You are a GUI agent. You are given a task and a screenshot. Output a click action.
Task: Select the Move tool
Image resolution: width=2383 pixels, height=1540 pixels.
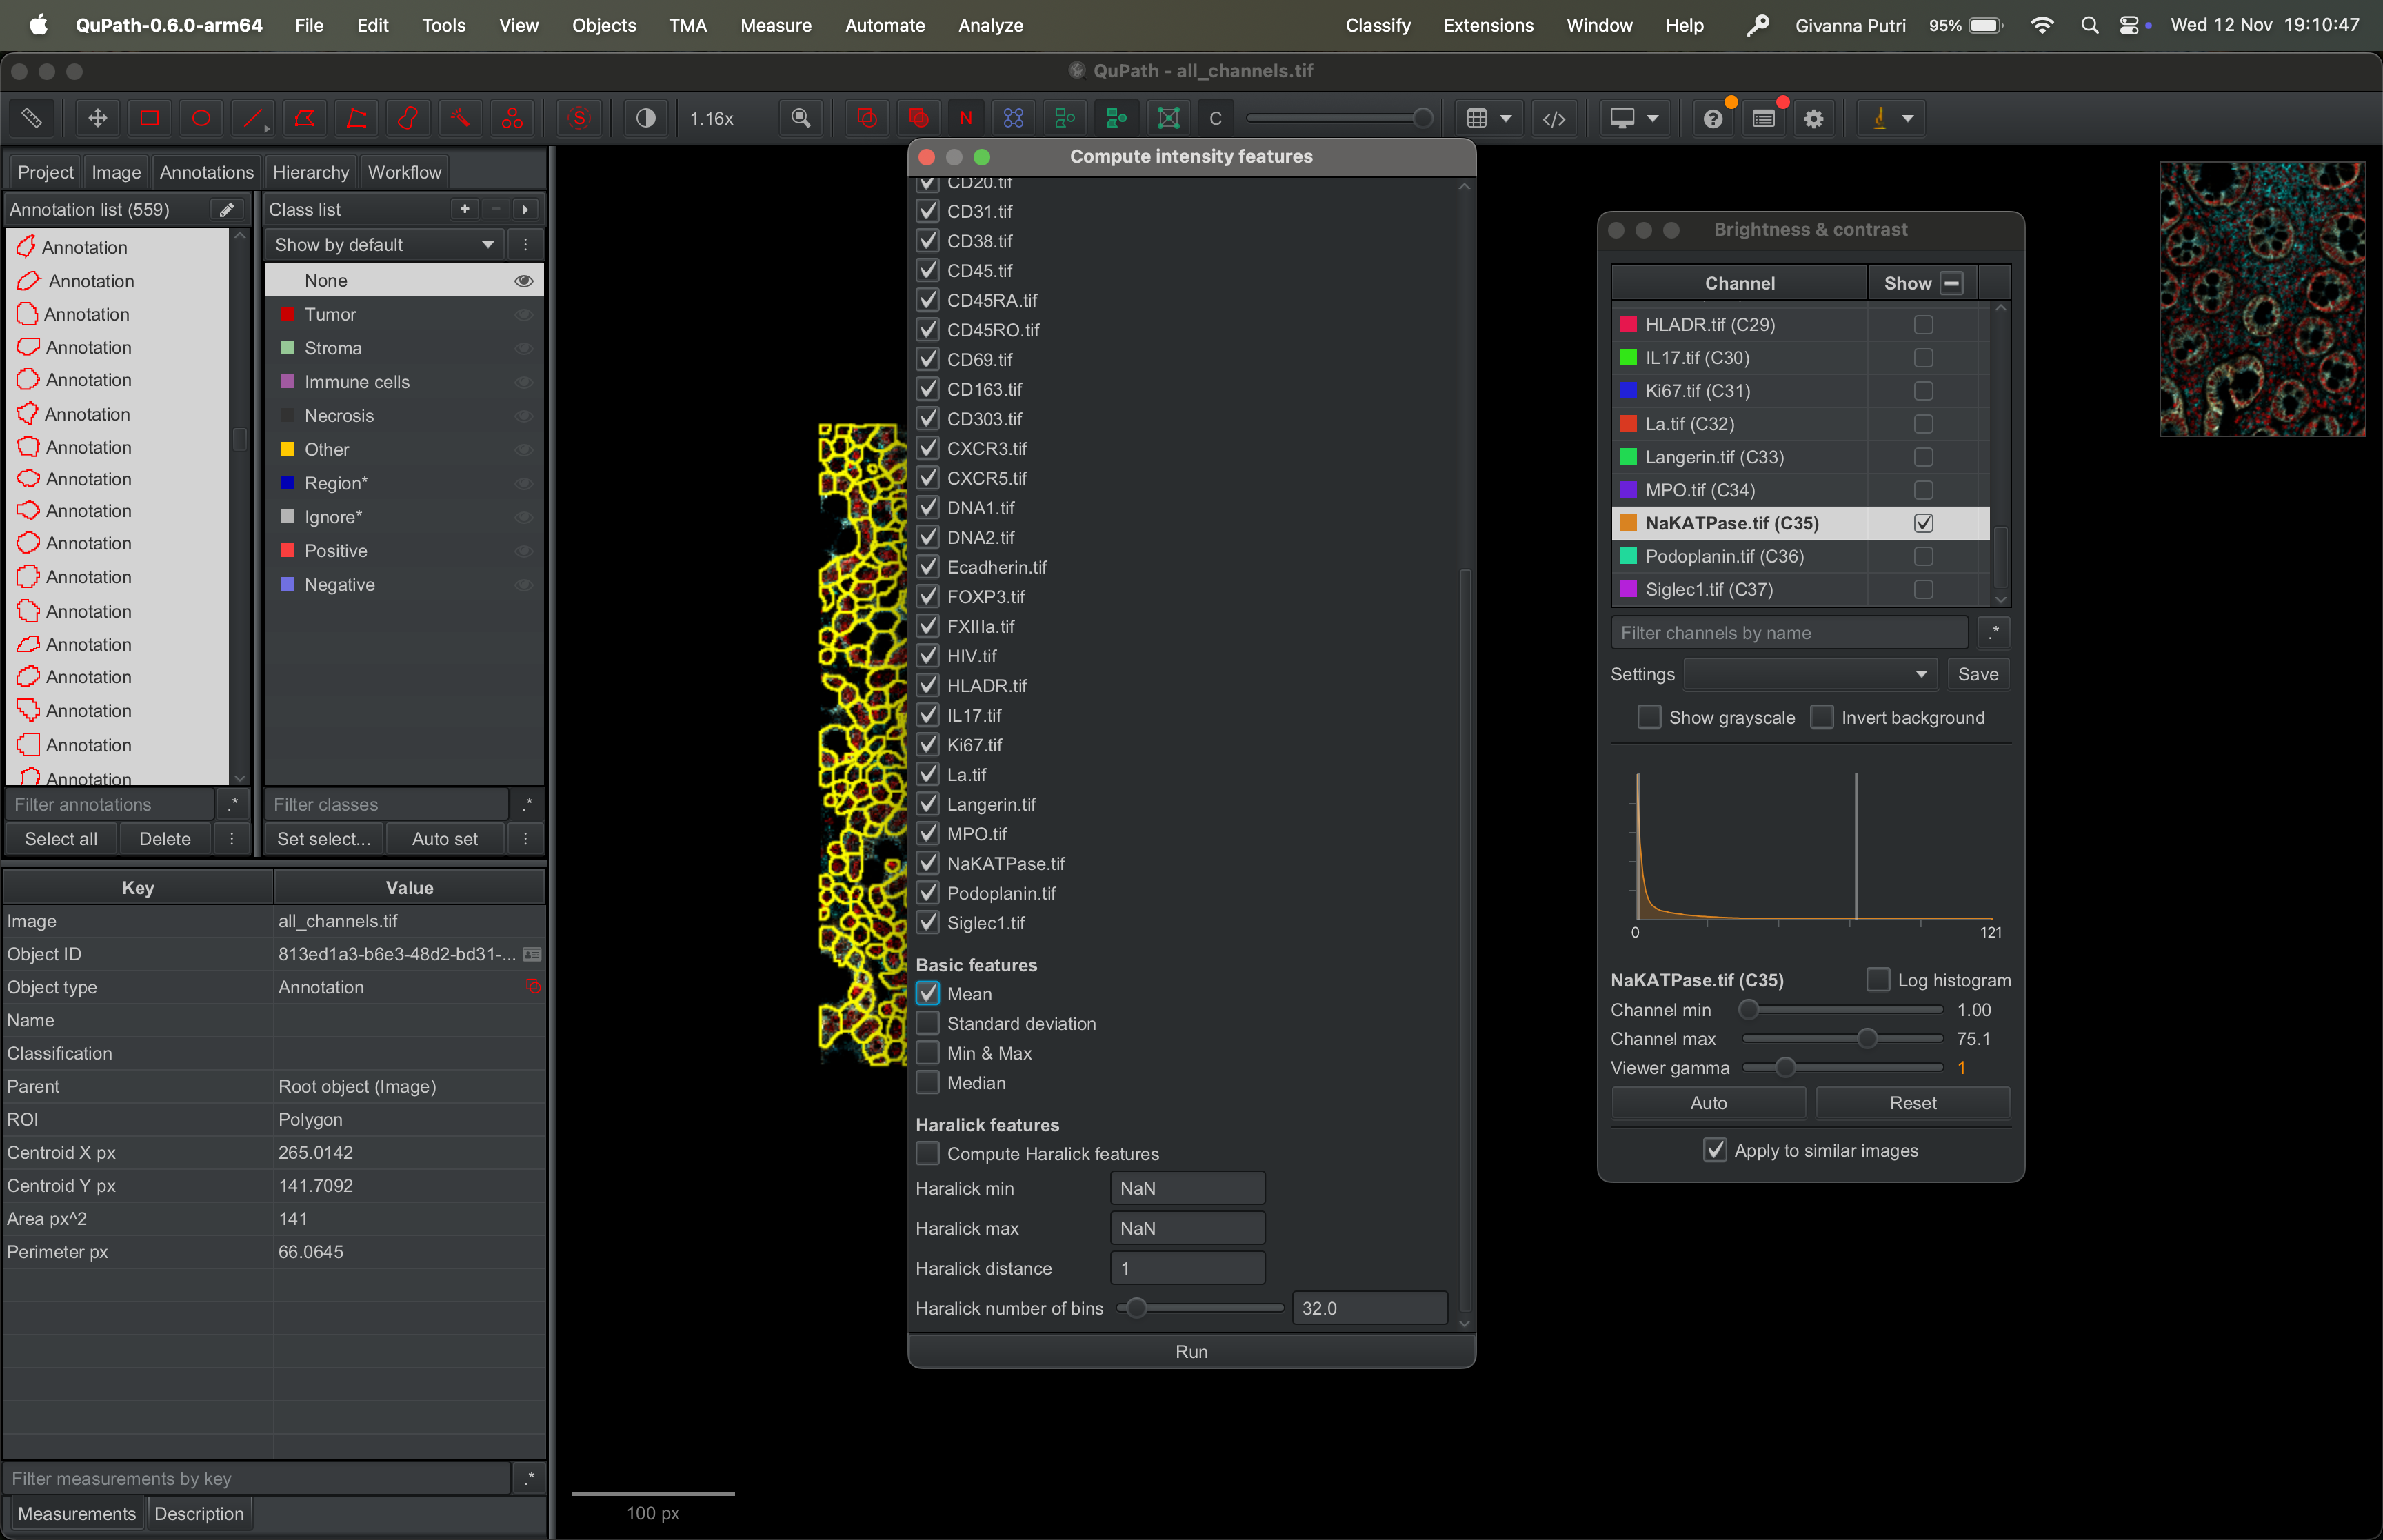click(98, 118)
